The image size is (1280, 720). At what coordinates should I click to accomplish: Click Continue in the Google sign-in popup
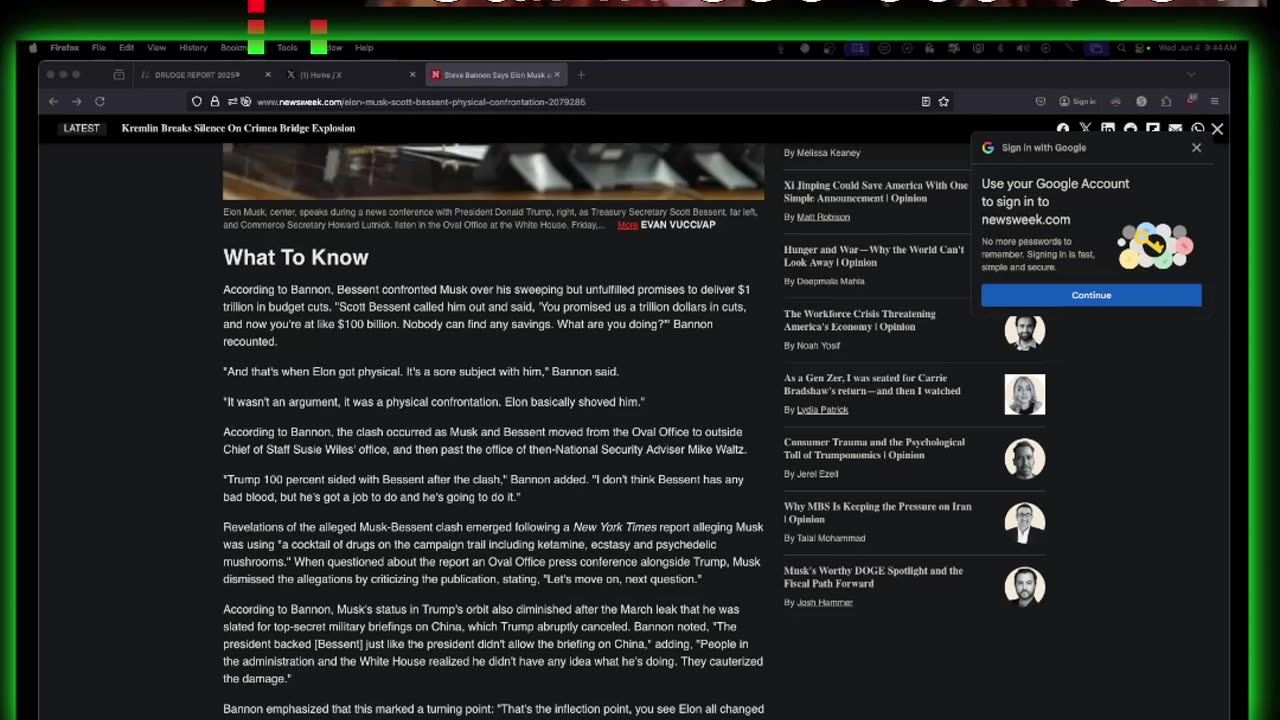click(x=1091, y=295)
